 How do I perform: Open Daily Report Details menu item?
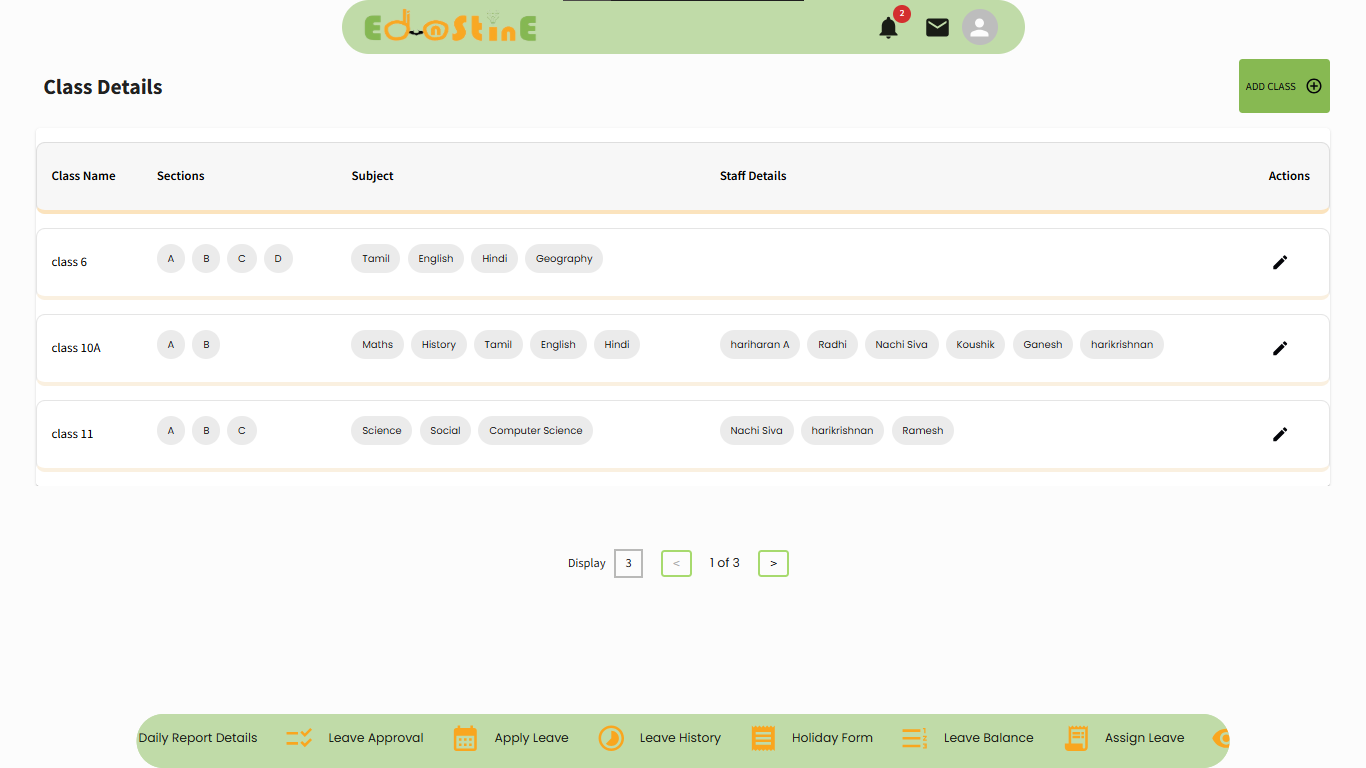(x=198, y=738)
